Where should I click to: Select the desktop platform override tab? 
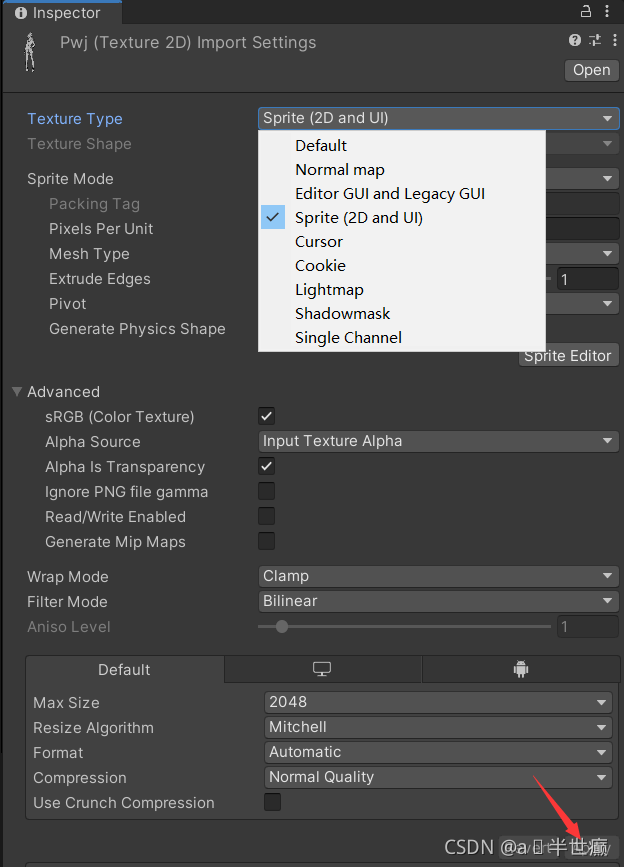322,669
